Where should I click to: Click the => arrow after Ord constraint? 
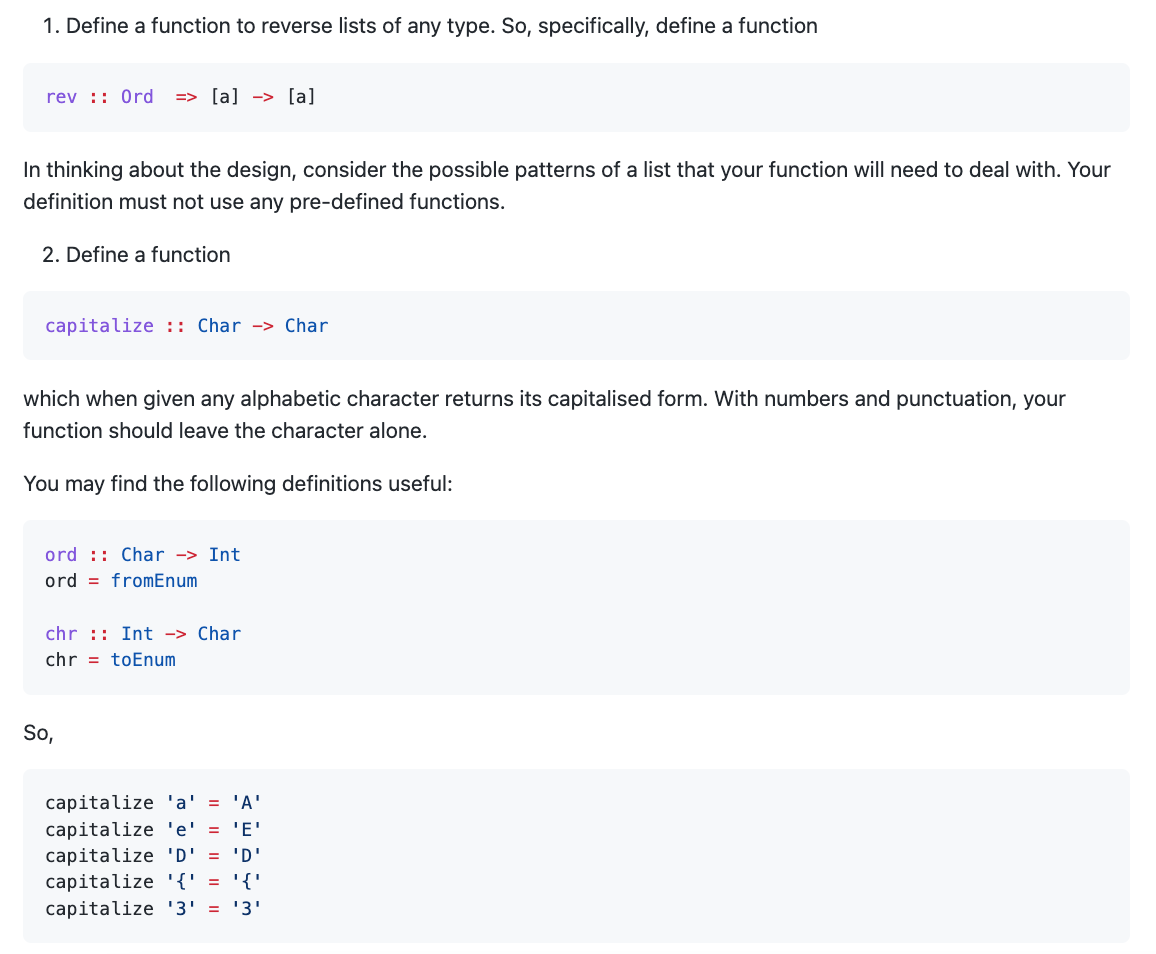pos(186,96)
